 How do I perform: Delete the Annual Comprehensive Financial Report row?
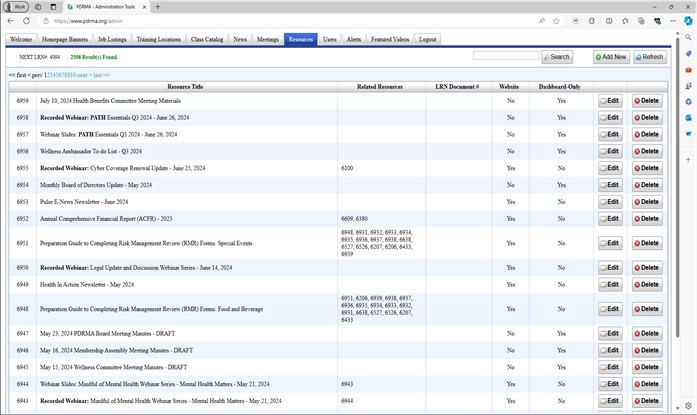[x=646, y=218]
